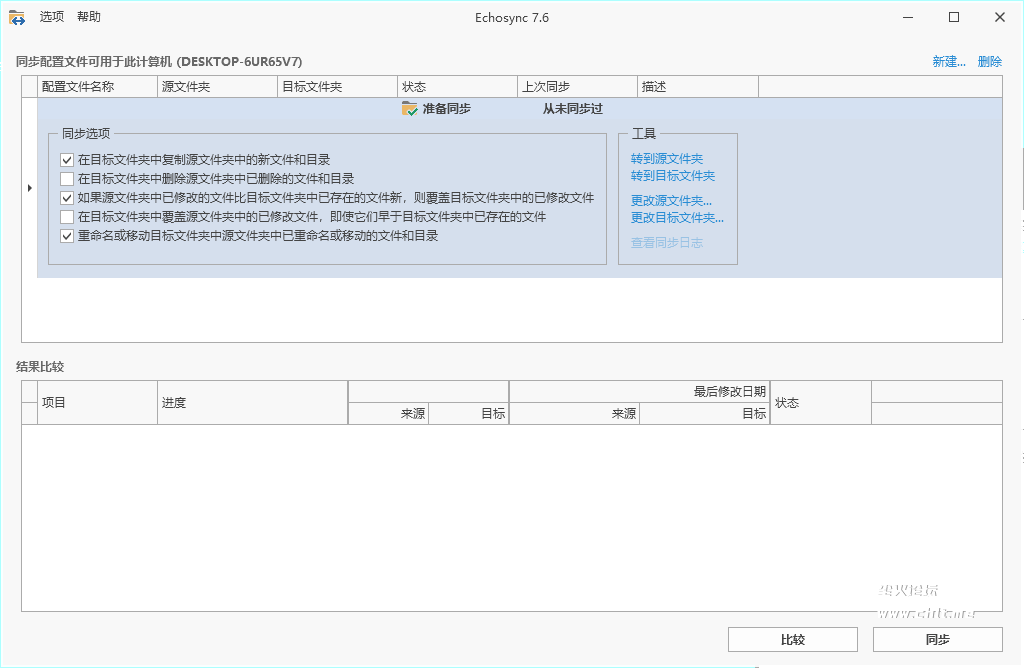Click the Echosync app icon in title bar
Screen dimensions: 1024x668
click(x=17, y=17)
